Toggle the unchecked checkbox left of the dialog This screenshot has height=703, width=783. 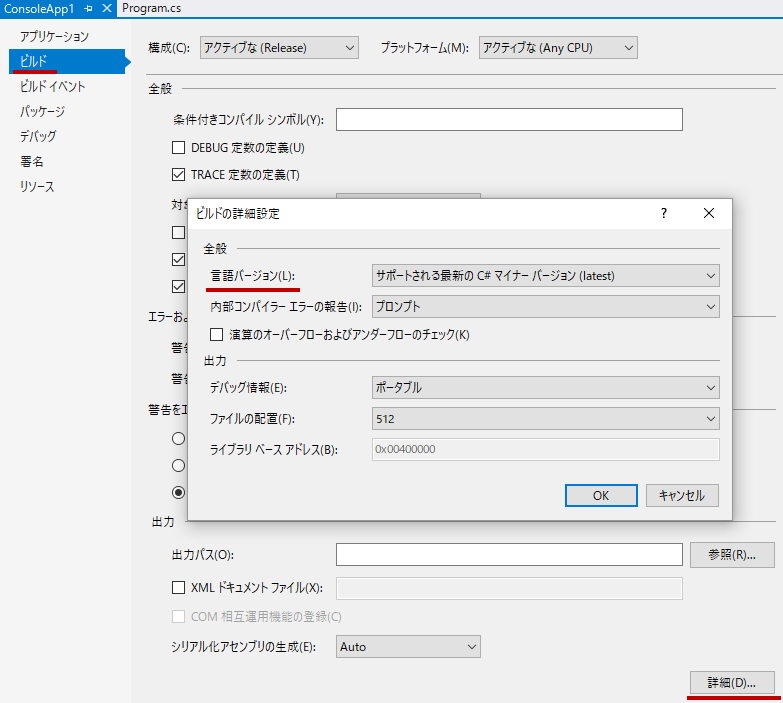click(x=178, y=233)
